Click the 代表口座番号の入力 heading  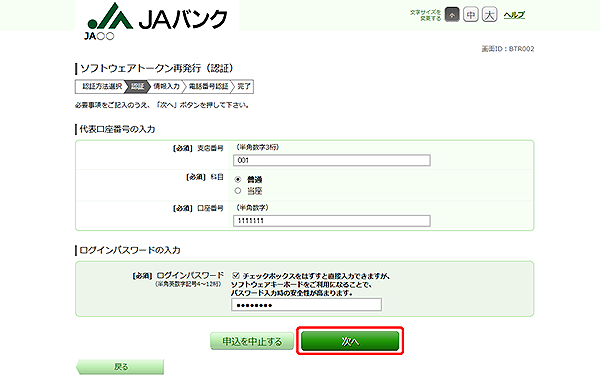117,129
